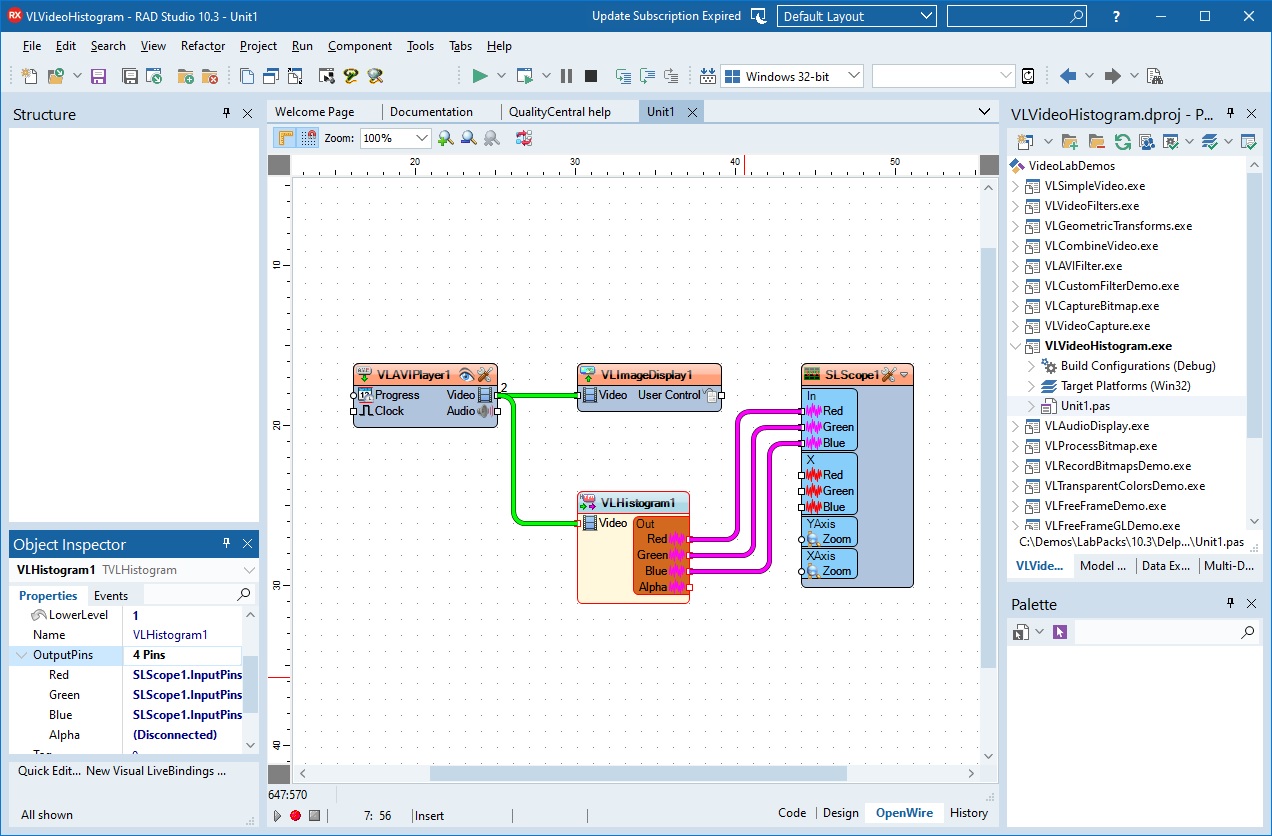
Task: Open the tools icon on VLAVIPlayer1 node
Action: pyautogui.click(x=485, y=375)
